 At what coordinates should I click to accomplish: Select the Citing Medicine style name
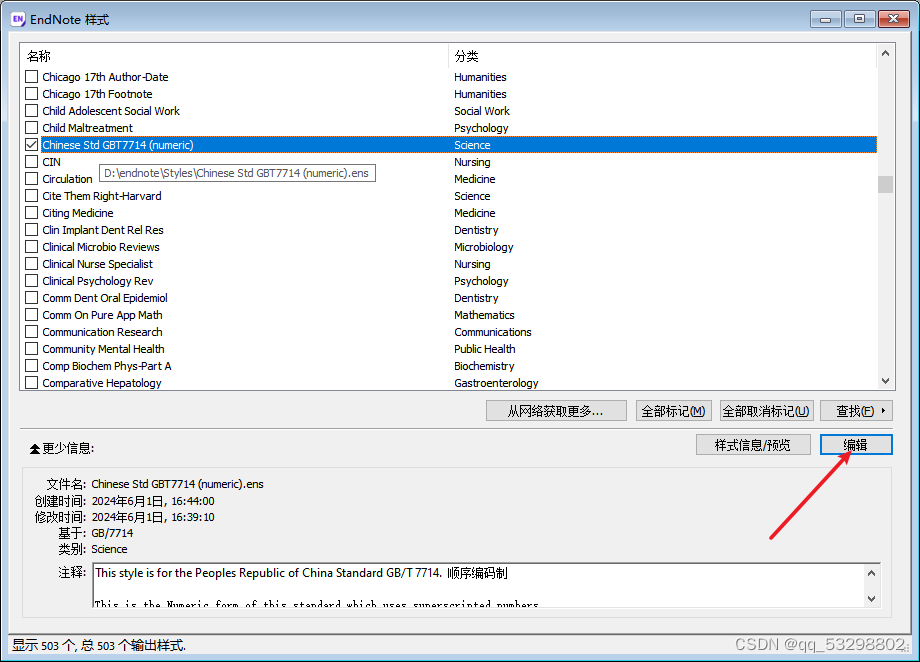tap(77, 213)
